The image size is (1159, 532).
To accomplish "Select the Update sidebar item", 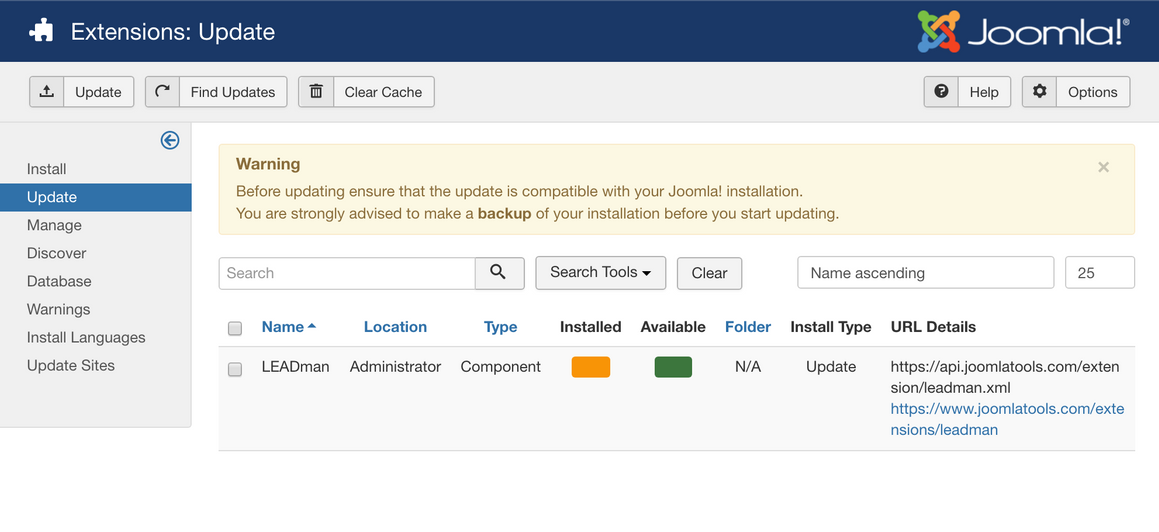I will click(x=96, y=197).
